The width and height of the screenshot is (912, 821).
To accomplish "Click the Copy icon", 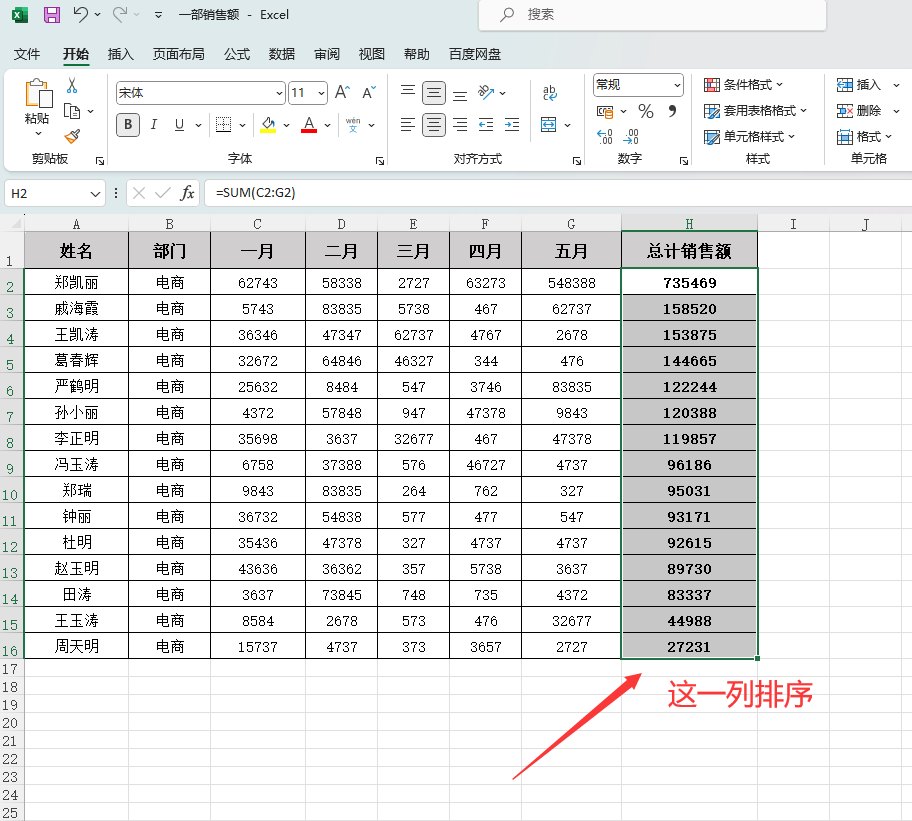I will 72,111.
